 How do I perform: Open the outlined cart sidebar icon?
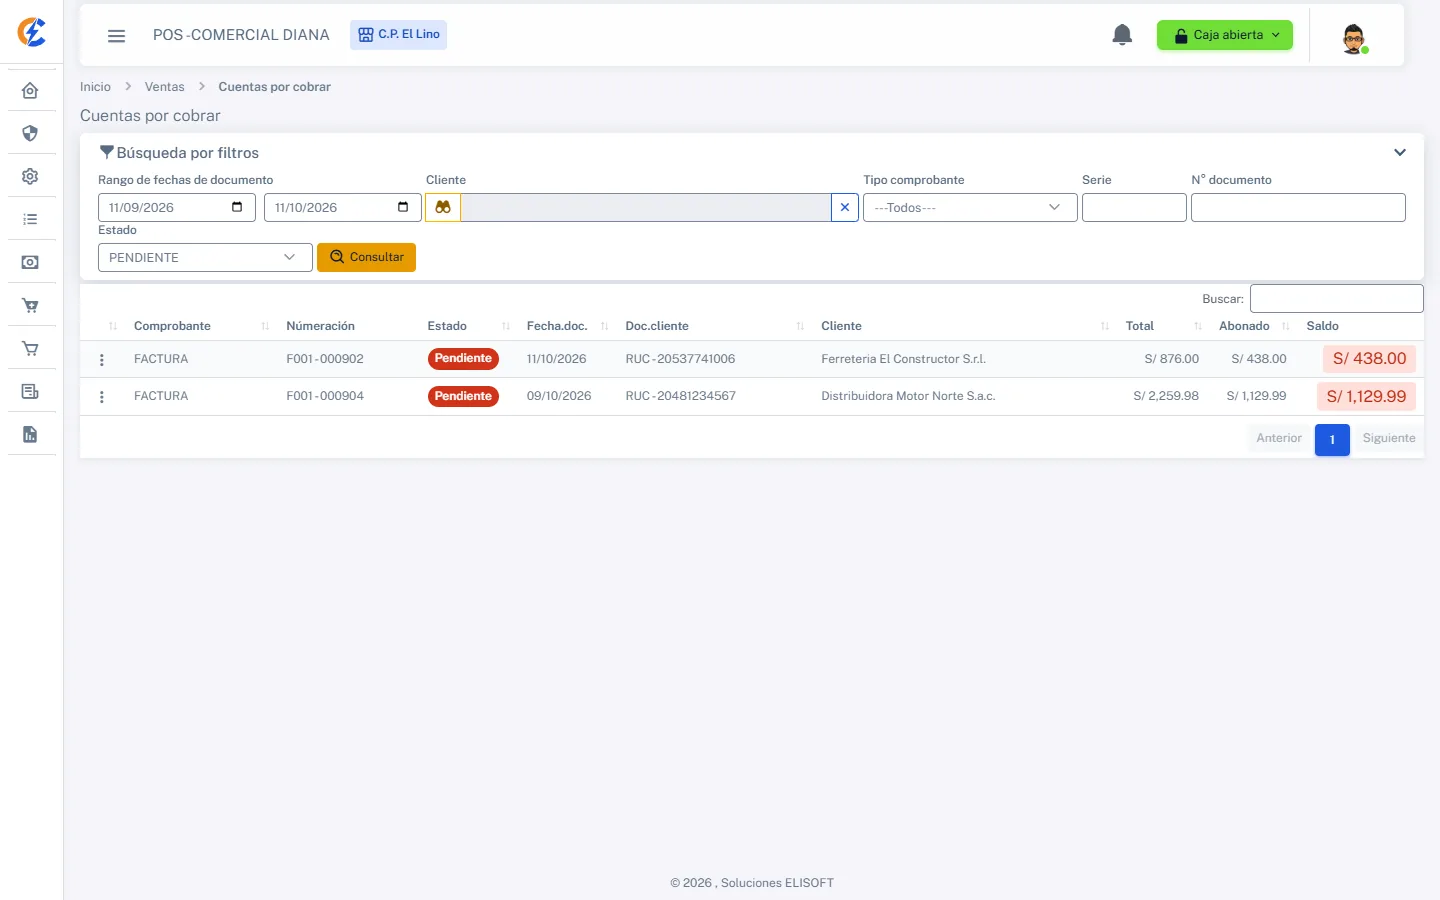[x=30, y=349]
